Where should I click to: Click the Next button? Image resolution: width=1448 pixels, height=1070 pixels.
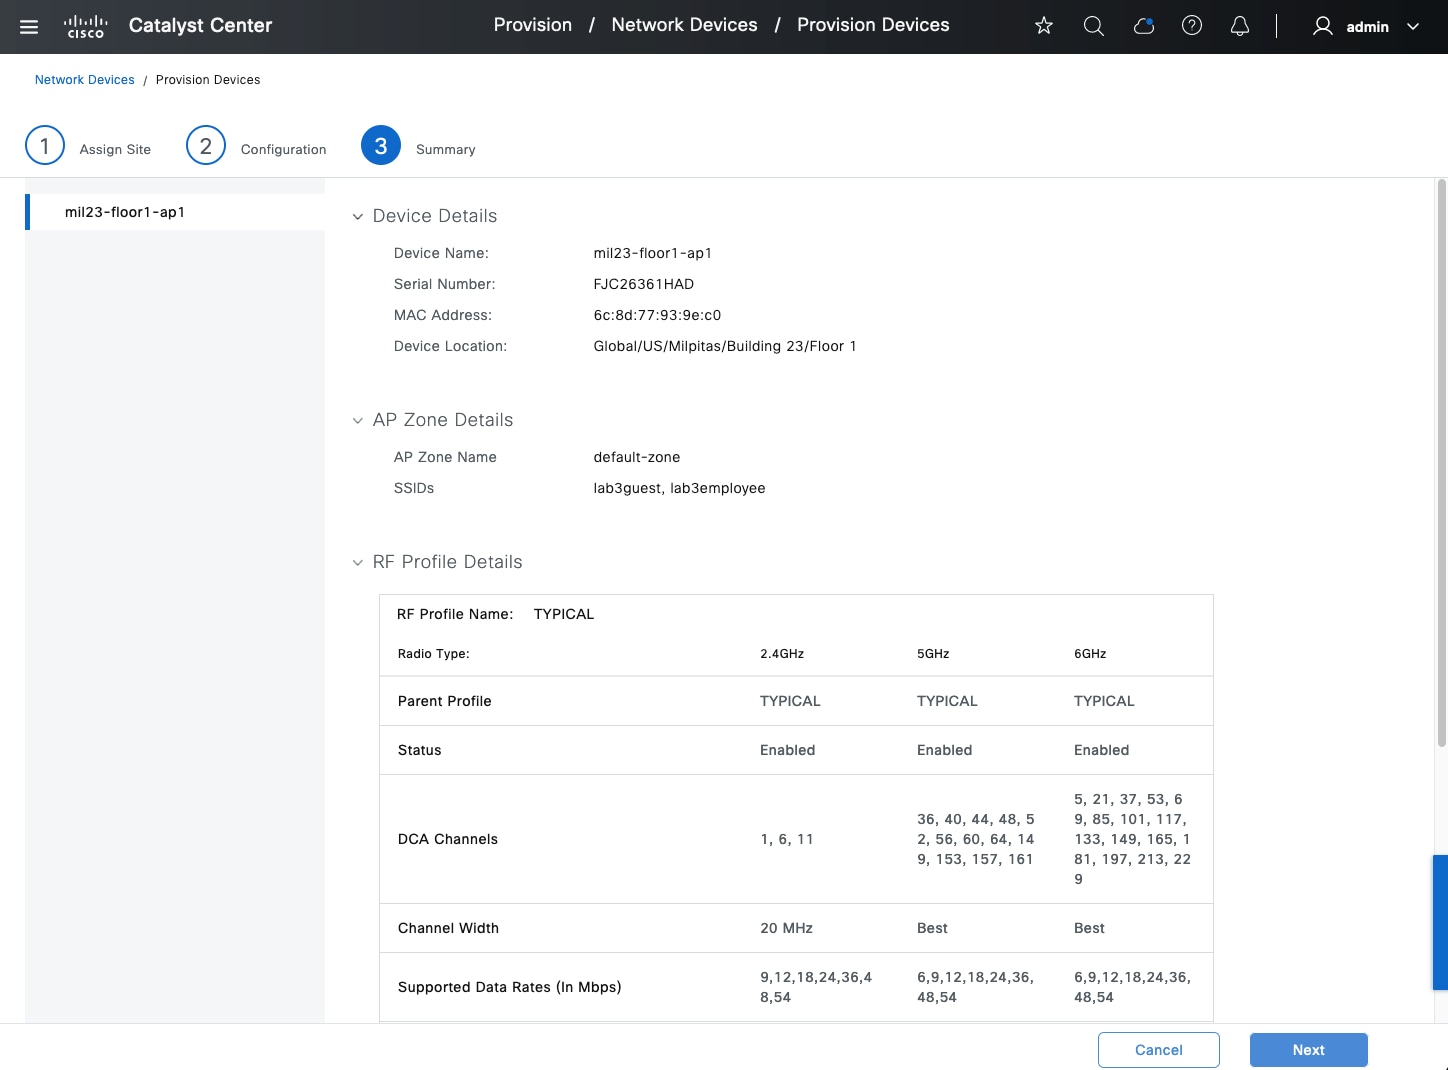click(x=1308, y=1050)
